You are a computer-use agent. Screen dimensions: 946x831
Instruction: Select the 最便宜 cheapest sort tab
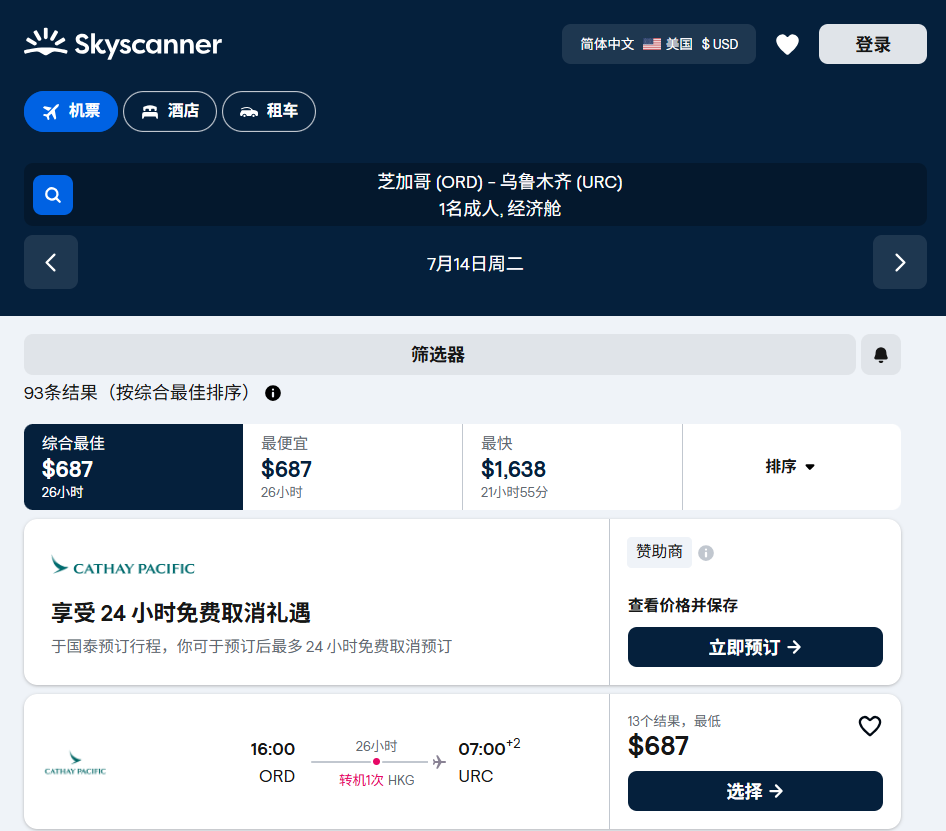click(x=352, y=467)
